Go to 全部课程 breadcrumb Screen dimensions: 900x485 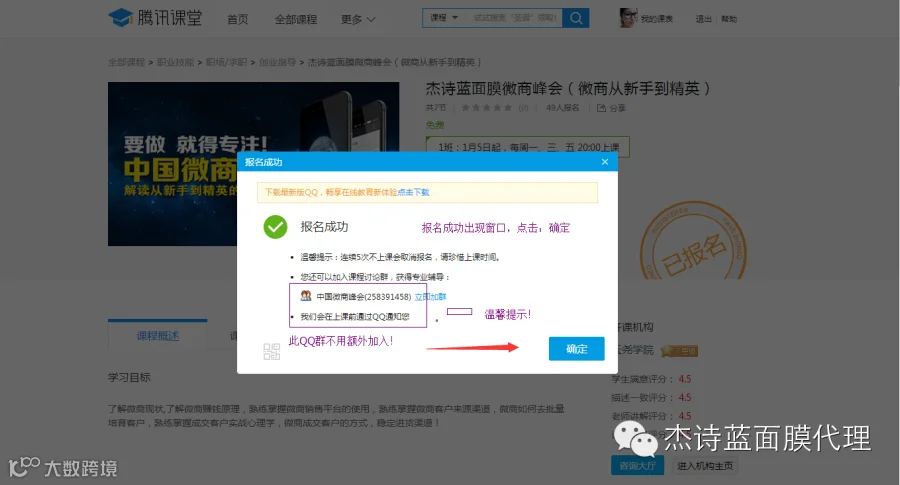126,62
